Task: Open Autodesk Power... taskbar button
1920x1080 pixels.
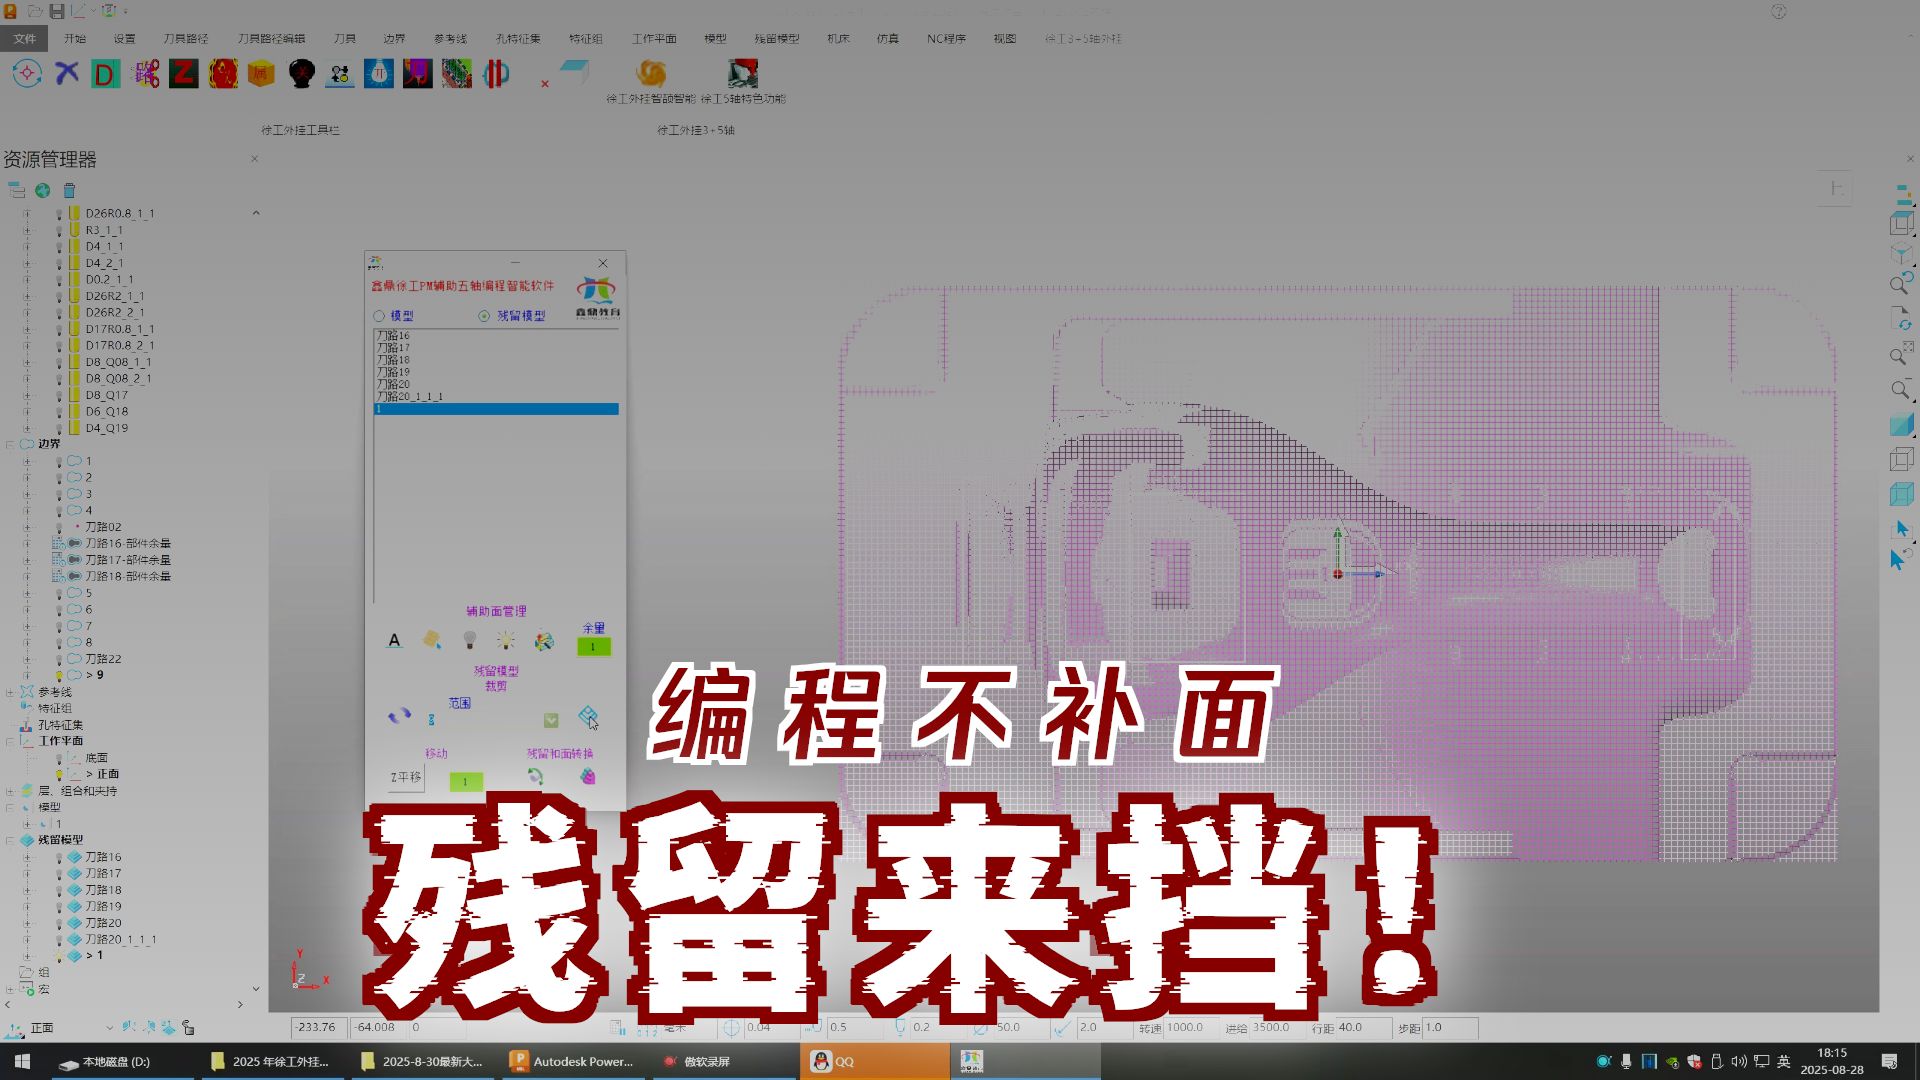Action: point(574,1061)
